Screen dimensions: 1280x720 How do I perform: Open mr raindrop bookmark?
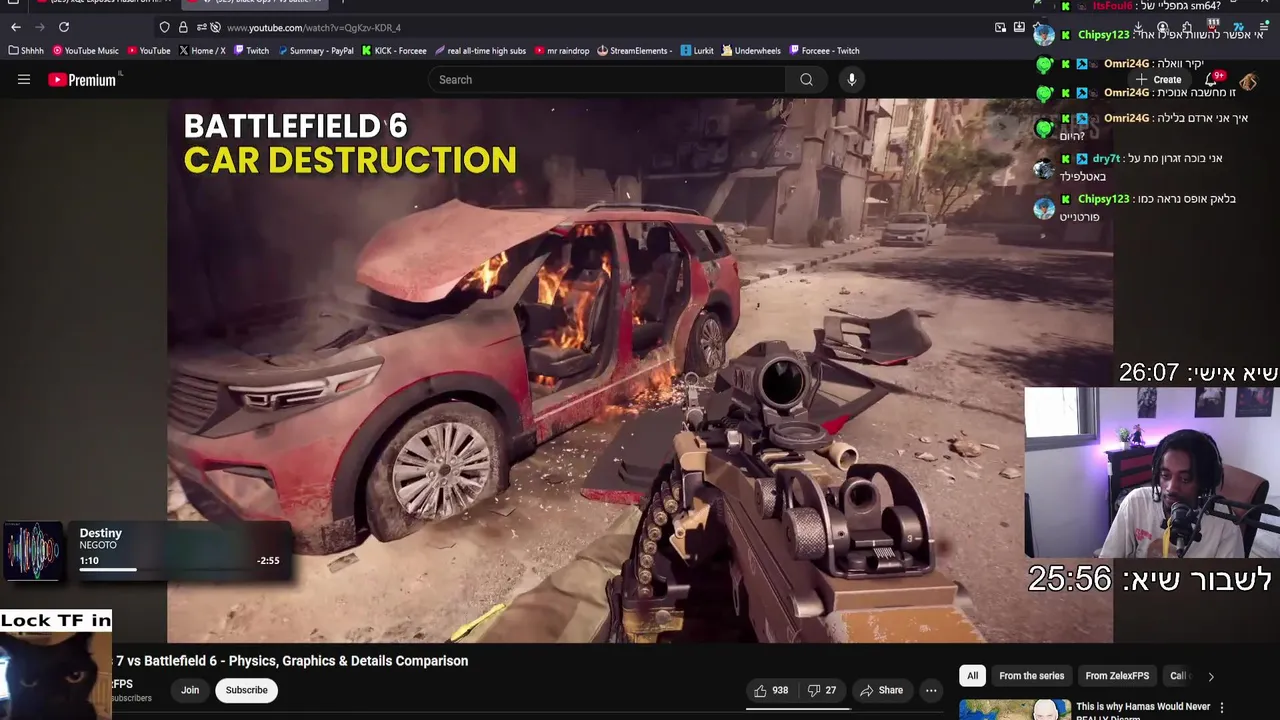pyautogui.click(x=562, y=51)
